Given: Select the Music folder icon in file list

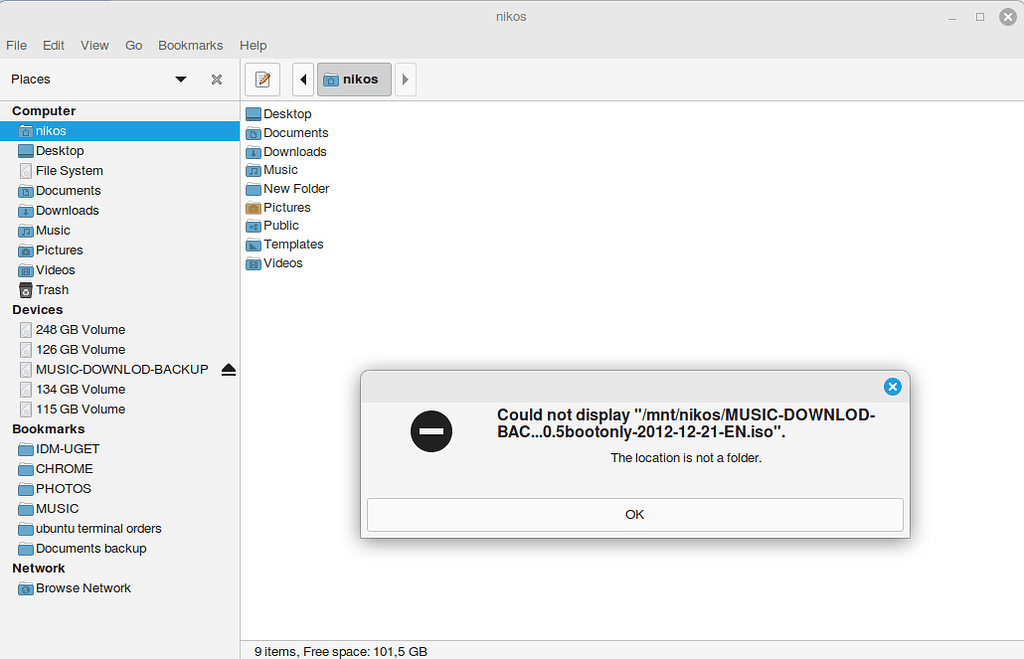Looking at the screenshot, I should [x=253, y=170].
